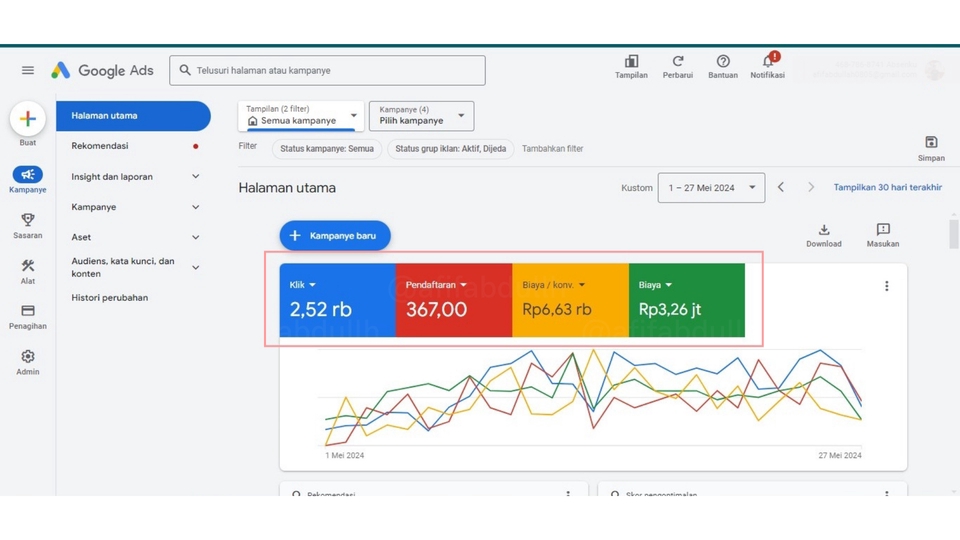Click the Buat plus button
This screenshot has width=960, height=540.
click(x=28, y=119)
